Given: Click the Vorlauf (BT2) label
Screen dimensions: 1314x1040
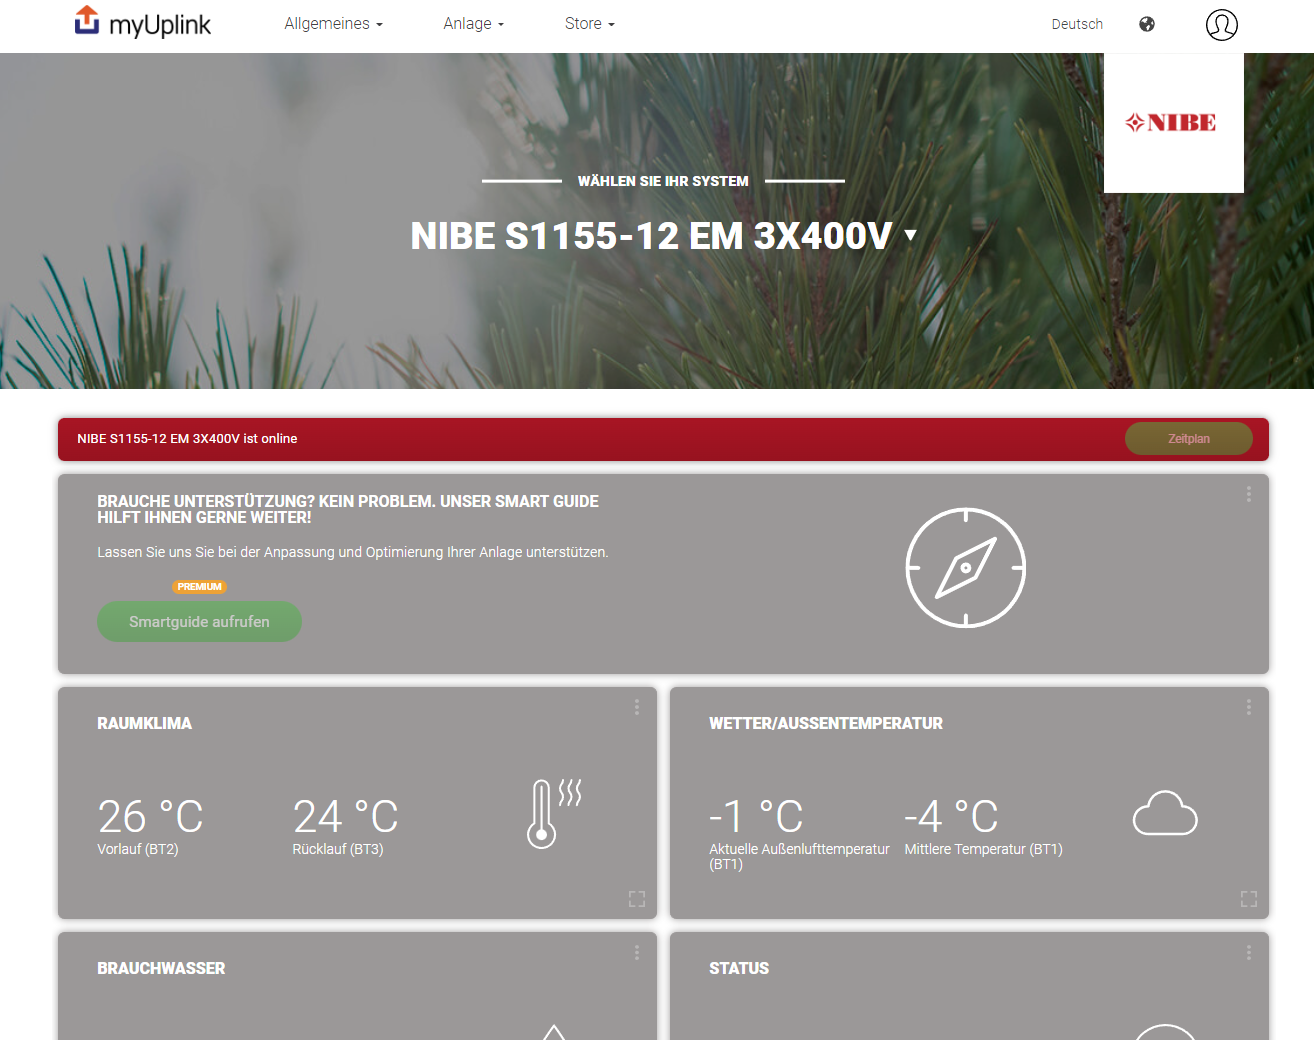Looking at the screenshot, I should (138, 849).
